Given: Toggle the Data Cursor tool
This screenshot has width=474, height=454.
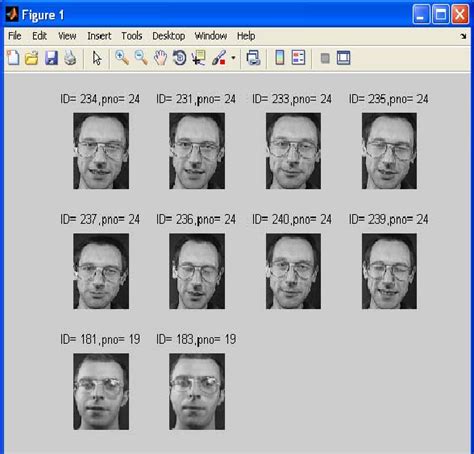Looking at the screenshot, I should tap(199, 58).
